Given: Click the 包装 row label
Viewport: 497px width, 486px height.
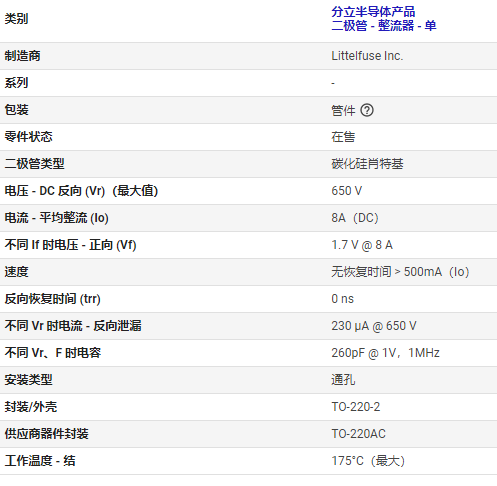Looking at the screenshot, I should pos(16,110).
